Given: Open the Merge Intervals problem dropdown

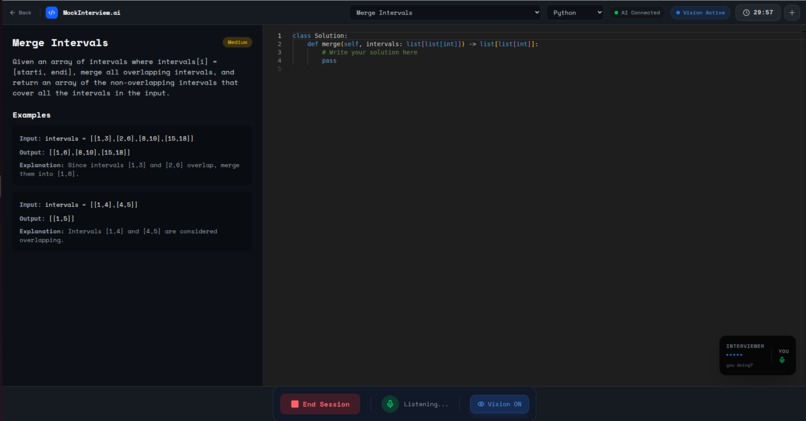Looking at the screenshot, I should click(x=445, y=13).
